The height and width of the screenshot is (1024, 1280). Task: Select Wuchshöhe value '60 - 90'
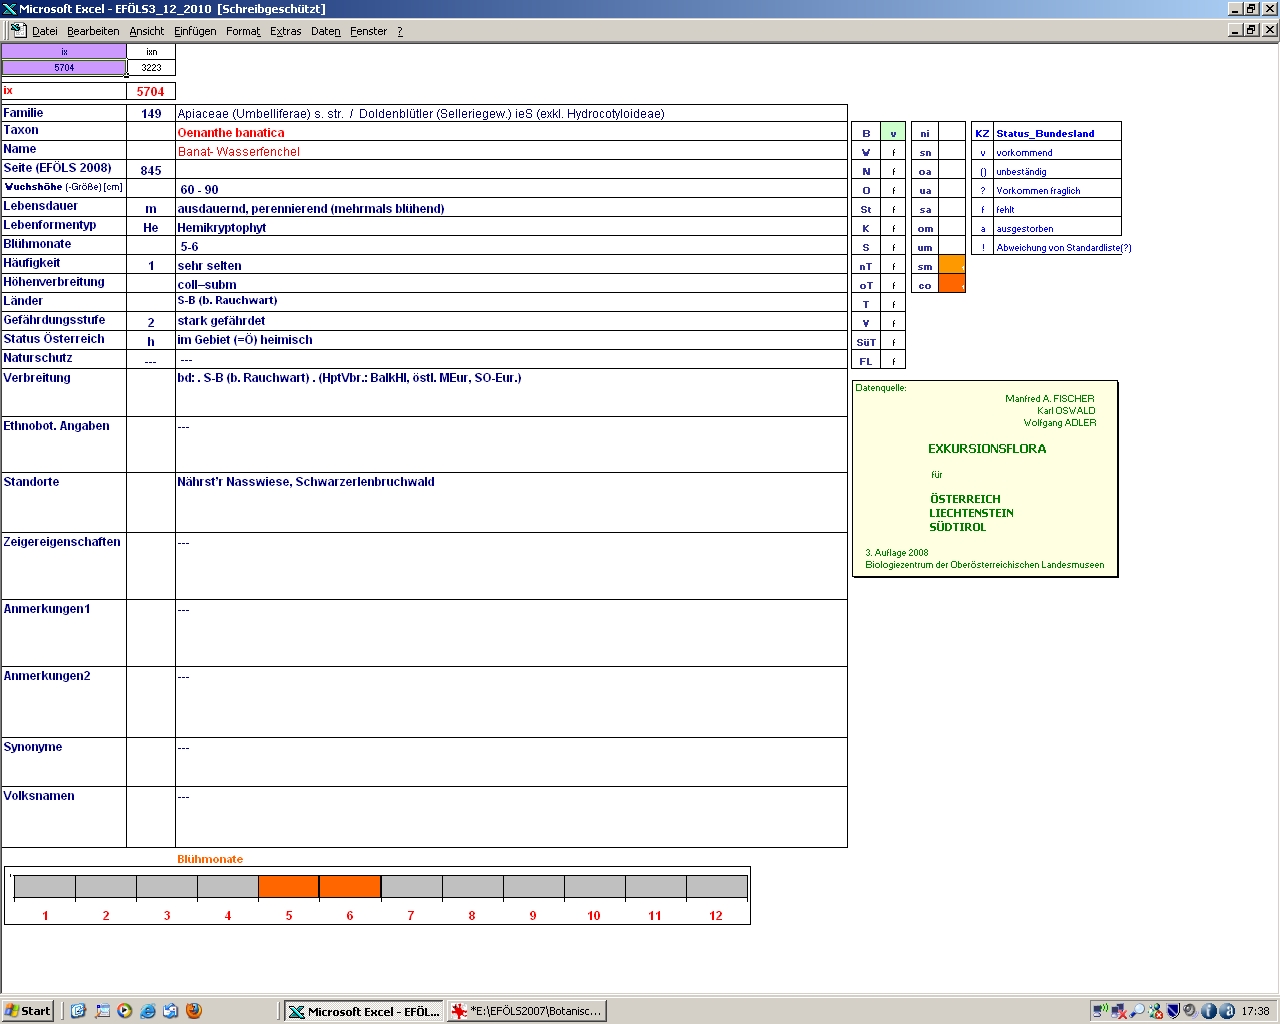pyautogui.click(x=511, y=189)
